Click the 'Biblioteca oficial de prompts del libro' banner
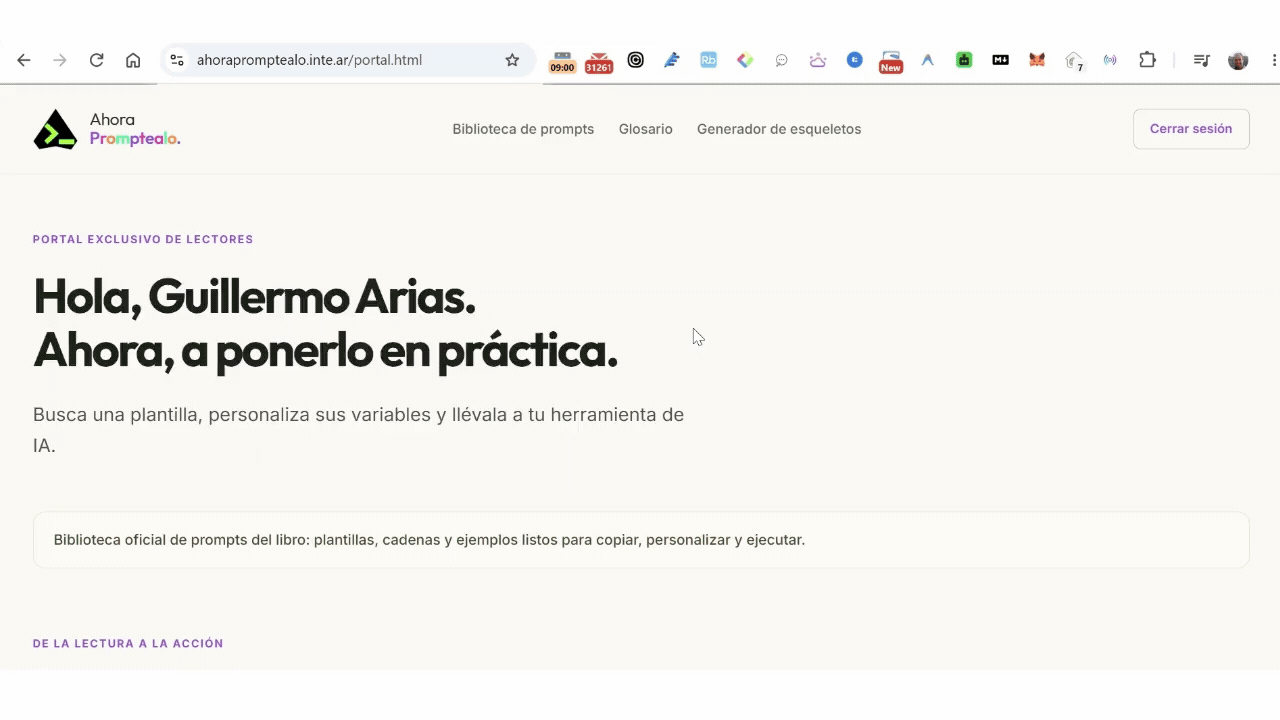Image resolution: width=1280 pixels, height=720 pixels. [x=641, y=540]
